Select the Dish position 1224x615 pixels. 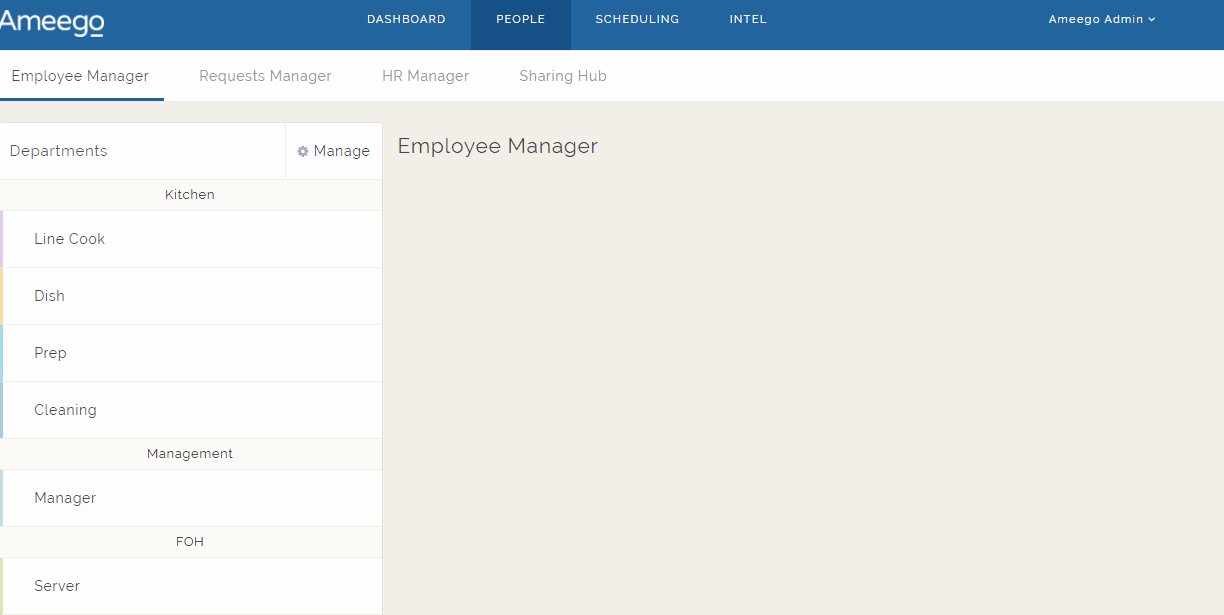tap(49, 295)
